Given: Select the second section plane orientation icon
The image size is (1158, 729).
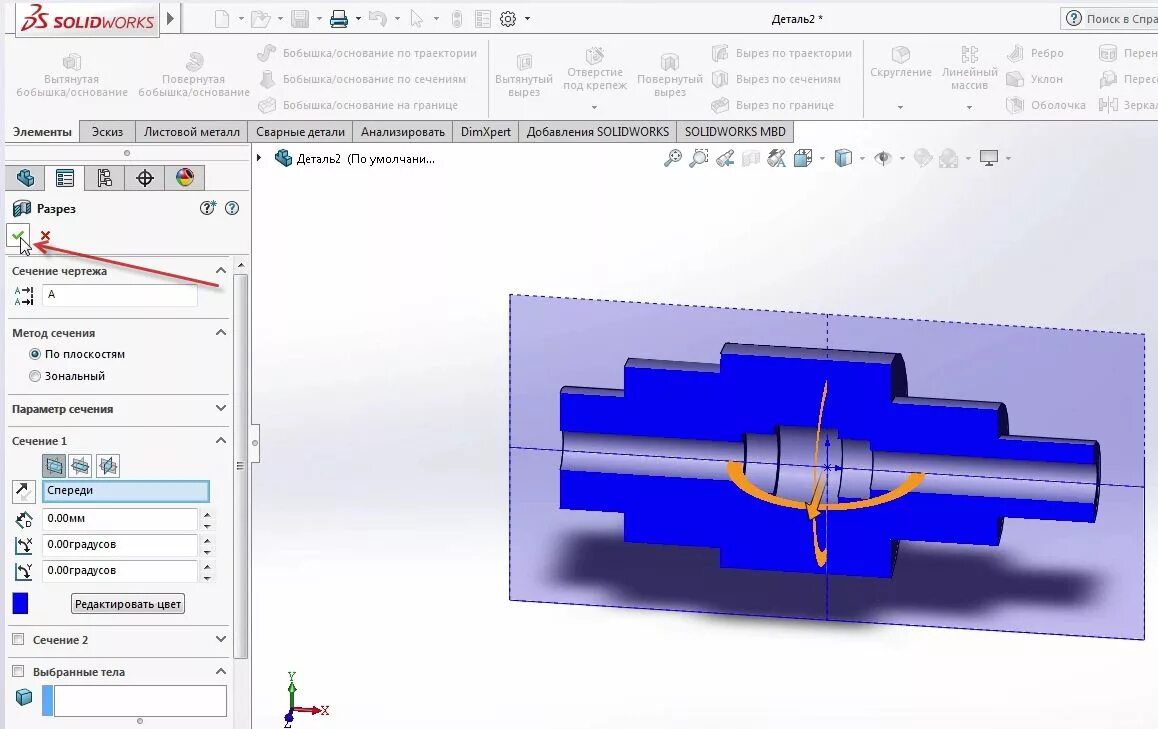Looking at the screenshot, I should [x=80, y=466].
